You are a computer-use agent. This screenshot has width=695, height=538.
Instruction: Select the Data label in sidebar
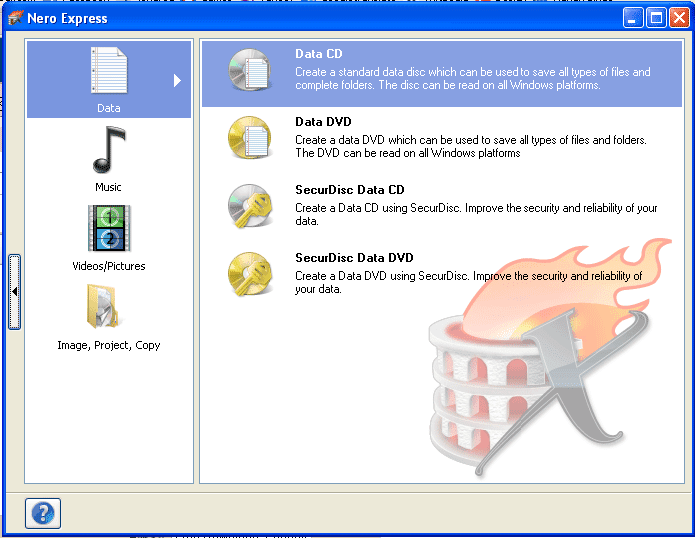[x=109, y=108]
